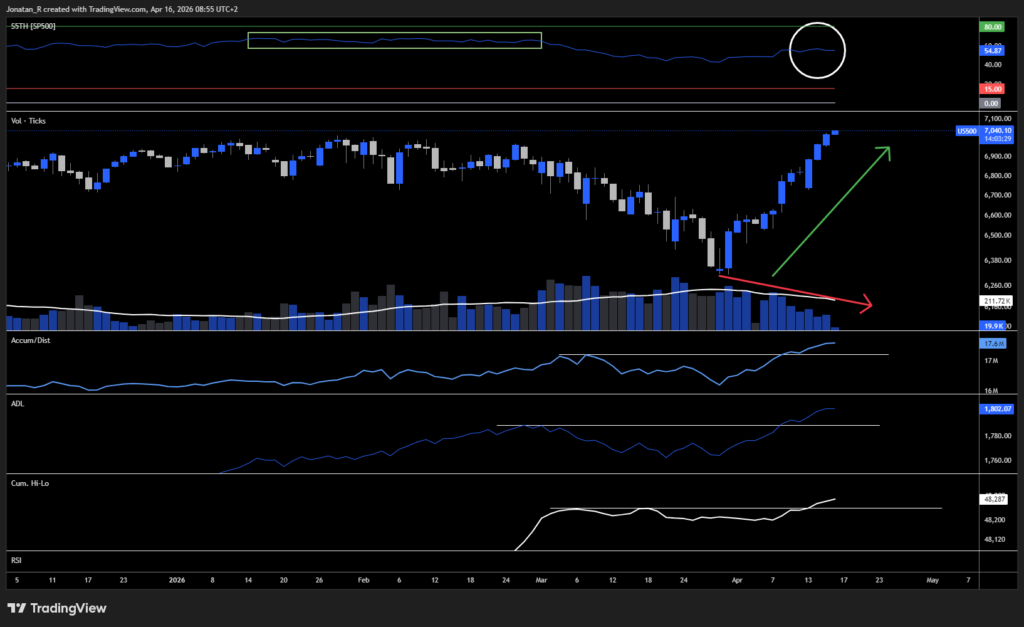The image size is (1024, 627).
Task: Select the ADL pane heading
Action: [17, 403]
